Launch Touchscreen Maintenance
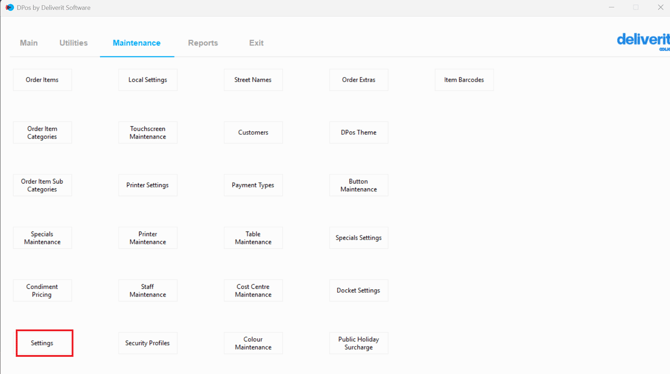The image size is (670, 374). pyautogui.click(x=148, y=133)
